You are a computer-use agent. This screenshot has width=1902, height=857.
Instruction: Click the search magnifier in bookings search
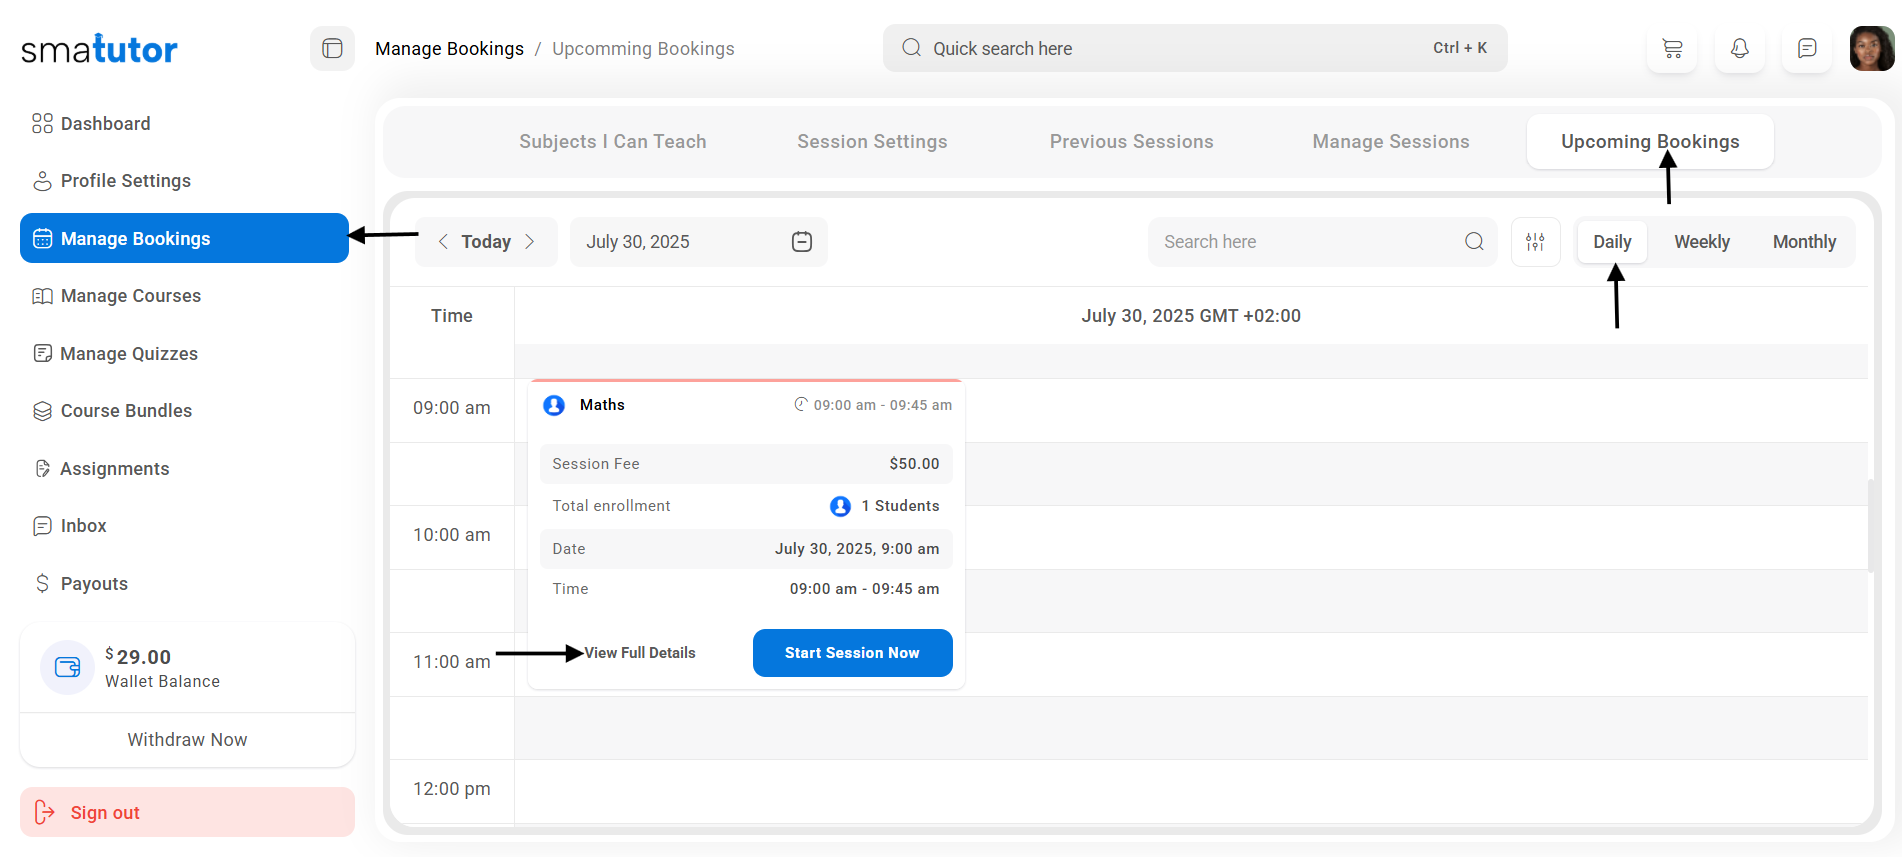1473,242
